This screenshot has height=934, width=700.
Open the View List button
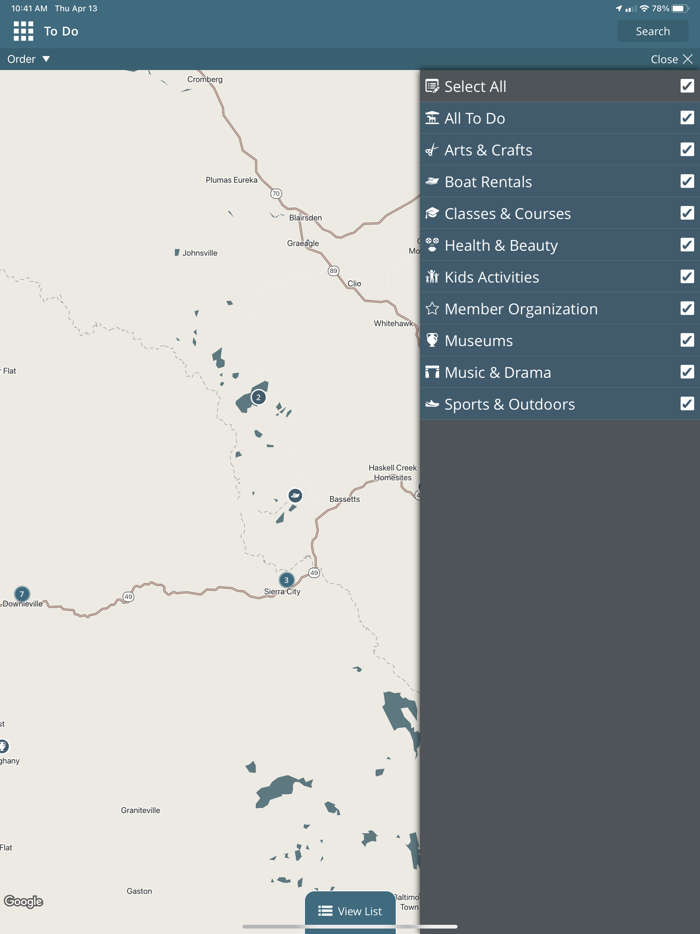click(350, 911)
